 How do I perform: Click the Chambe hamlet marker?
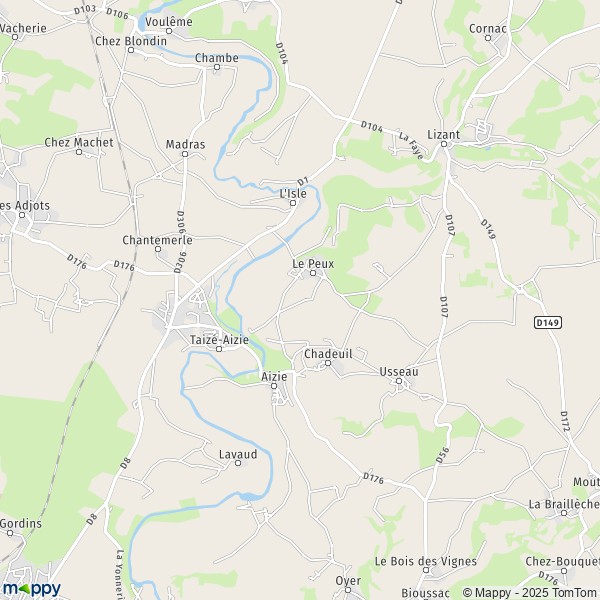pyautogui.click(x=217, y=67)
